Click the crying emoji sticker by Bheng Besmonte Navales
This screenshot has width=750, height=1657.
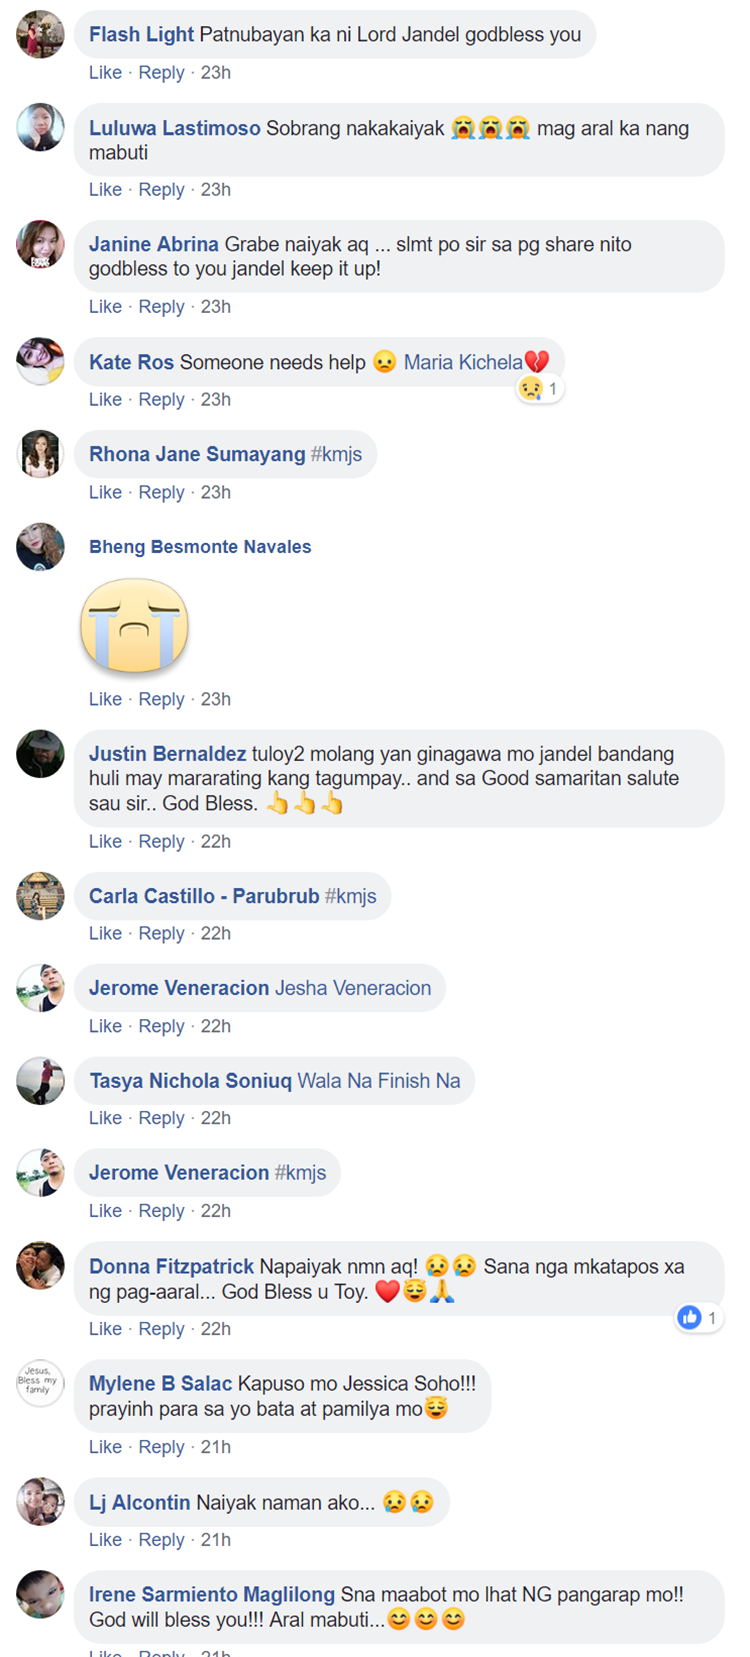pos(134,625)
